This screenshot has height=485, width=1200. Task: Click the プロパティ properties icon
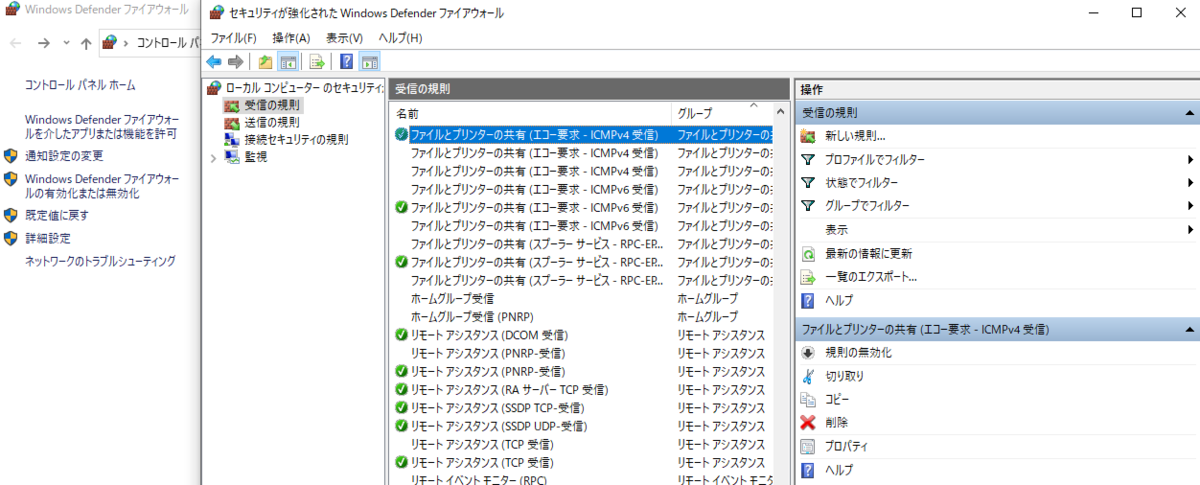pyautogui.click(x=808, y=446)
